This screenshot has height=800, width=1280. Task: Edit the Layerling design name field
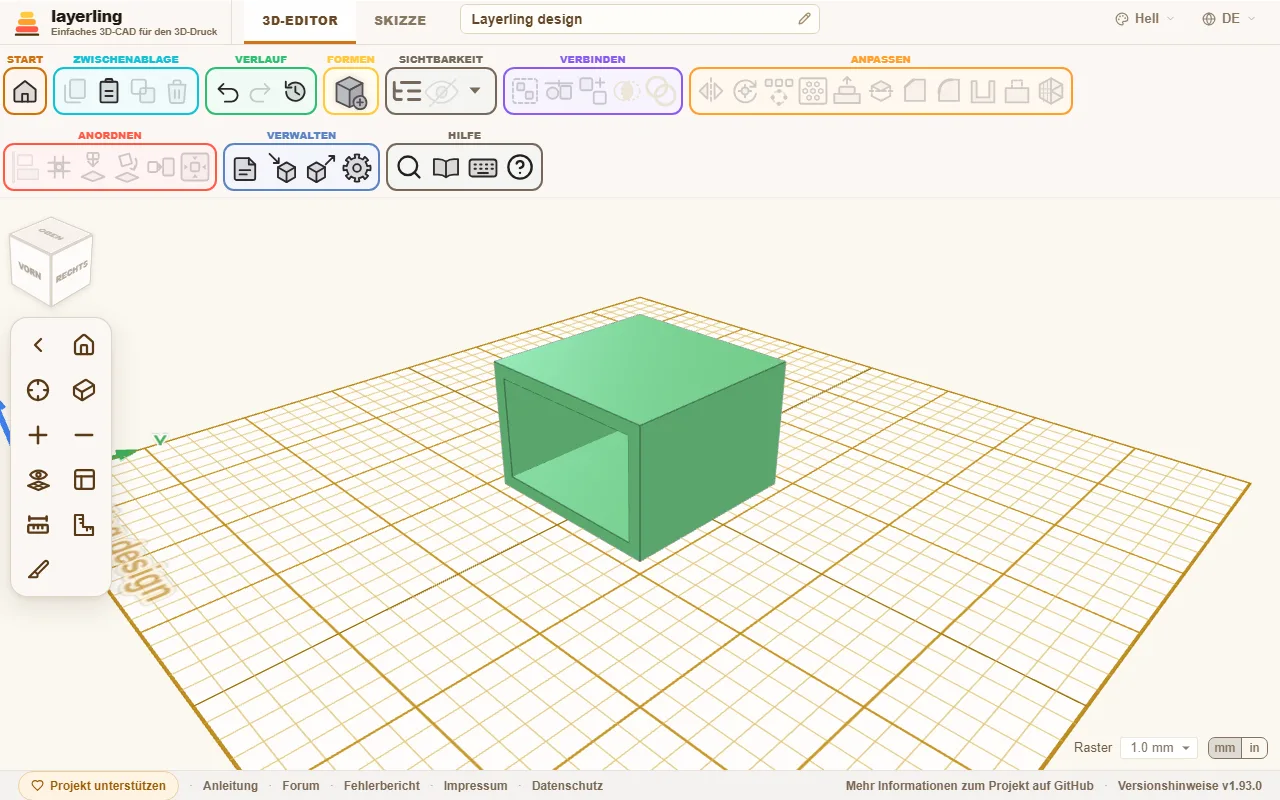coord(640,19)
